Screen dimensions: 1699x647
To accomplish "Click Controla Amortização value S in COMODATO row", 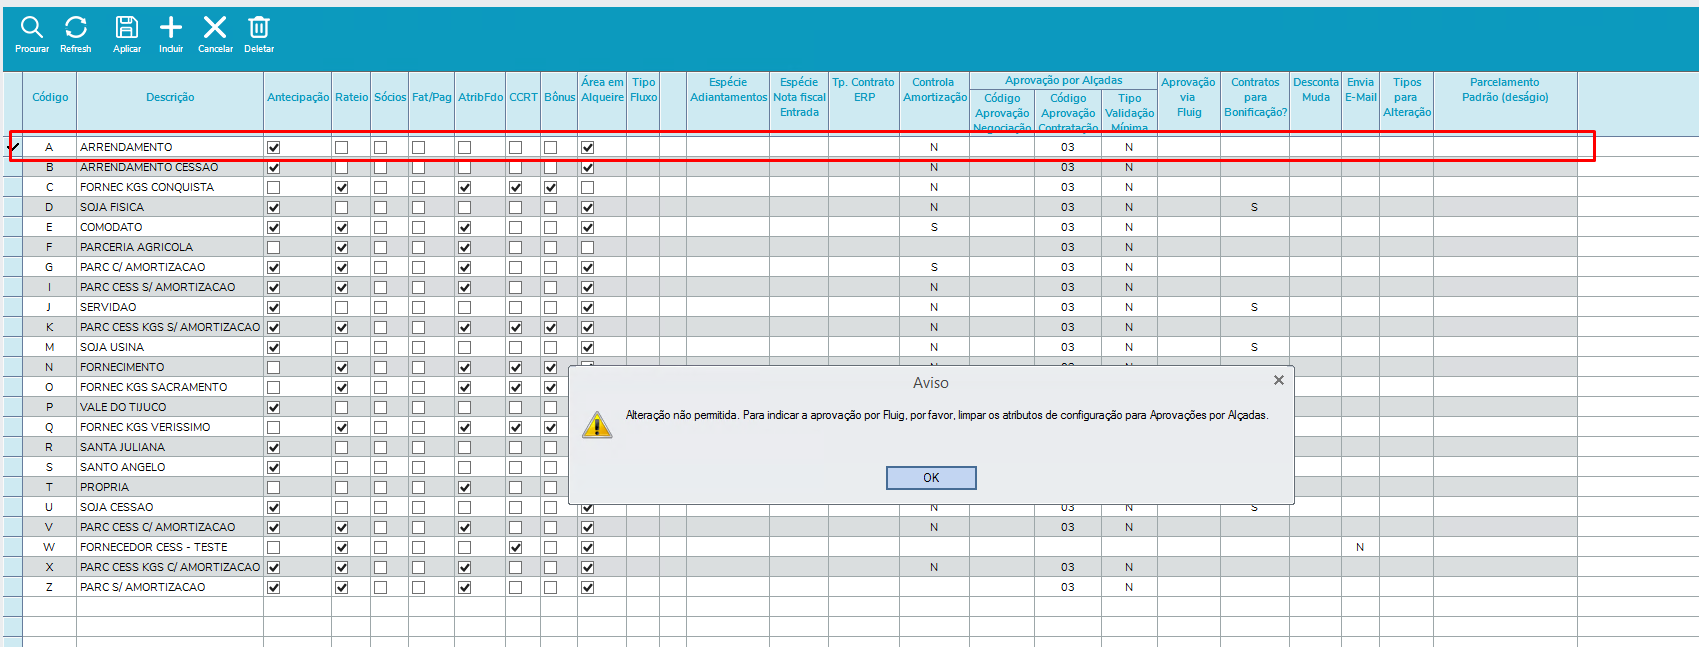I will click(934, 227).
